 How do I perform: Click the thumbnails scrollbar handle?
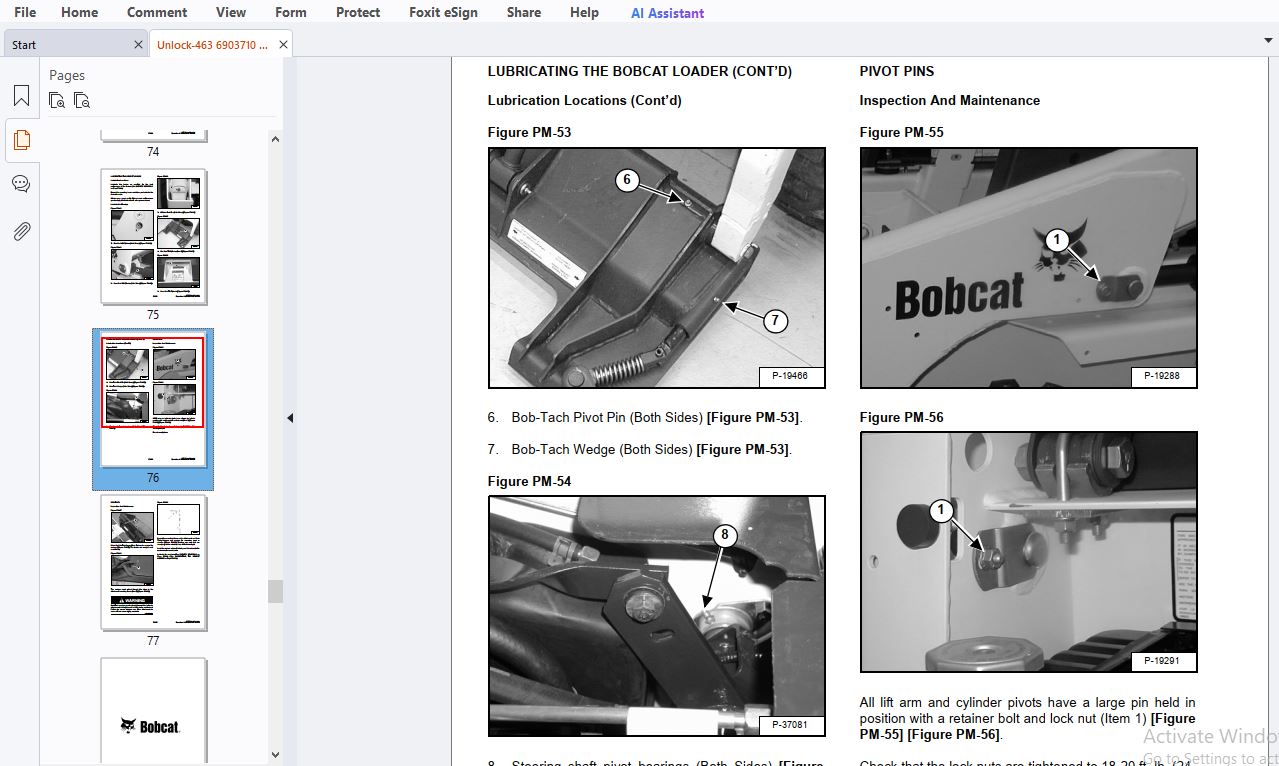click(x=275, y=591)
